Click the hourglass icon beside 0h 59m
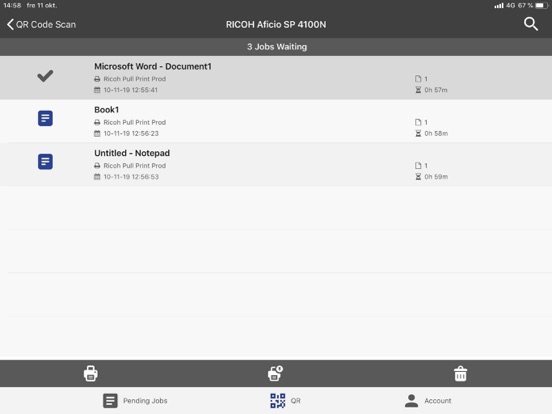 tap(418, 177)
